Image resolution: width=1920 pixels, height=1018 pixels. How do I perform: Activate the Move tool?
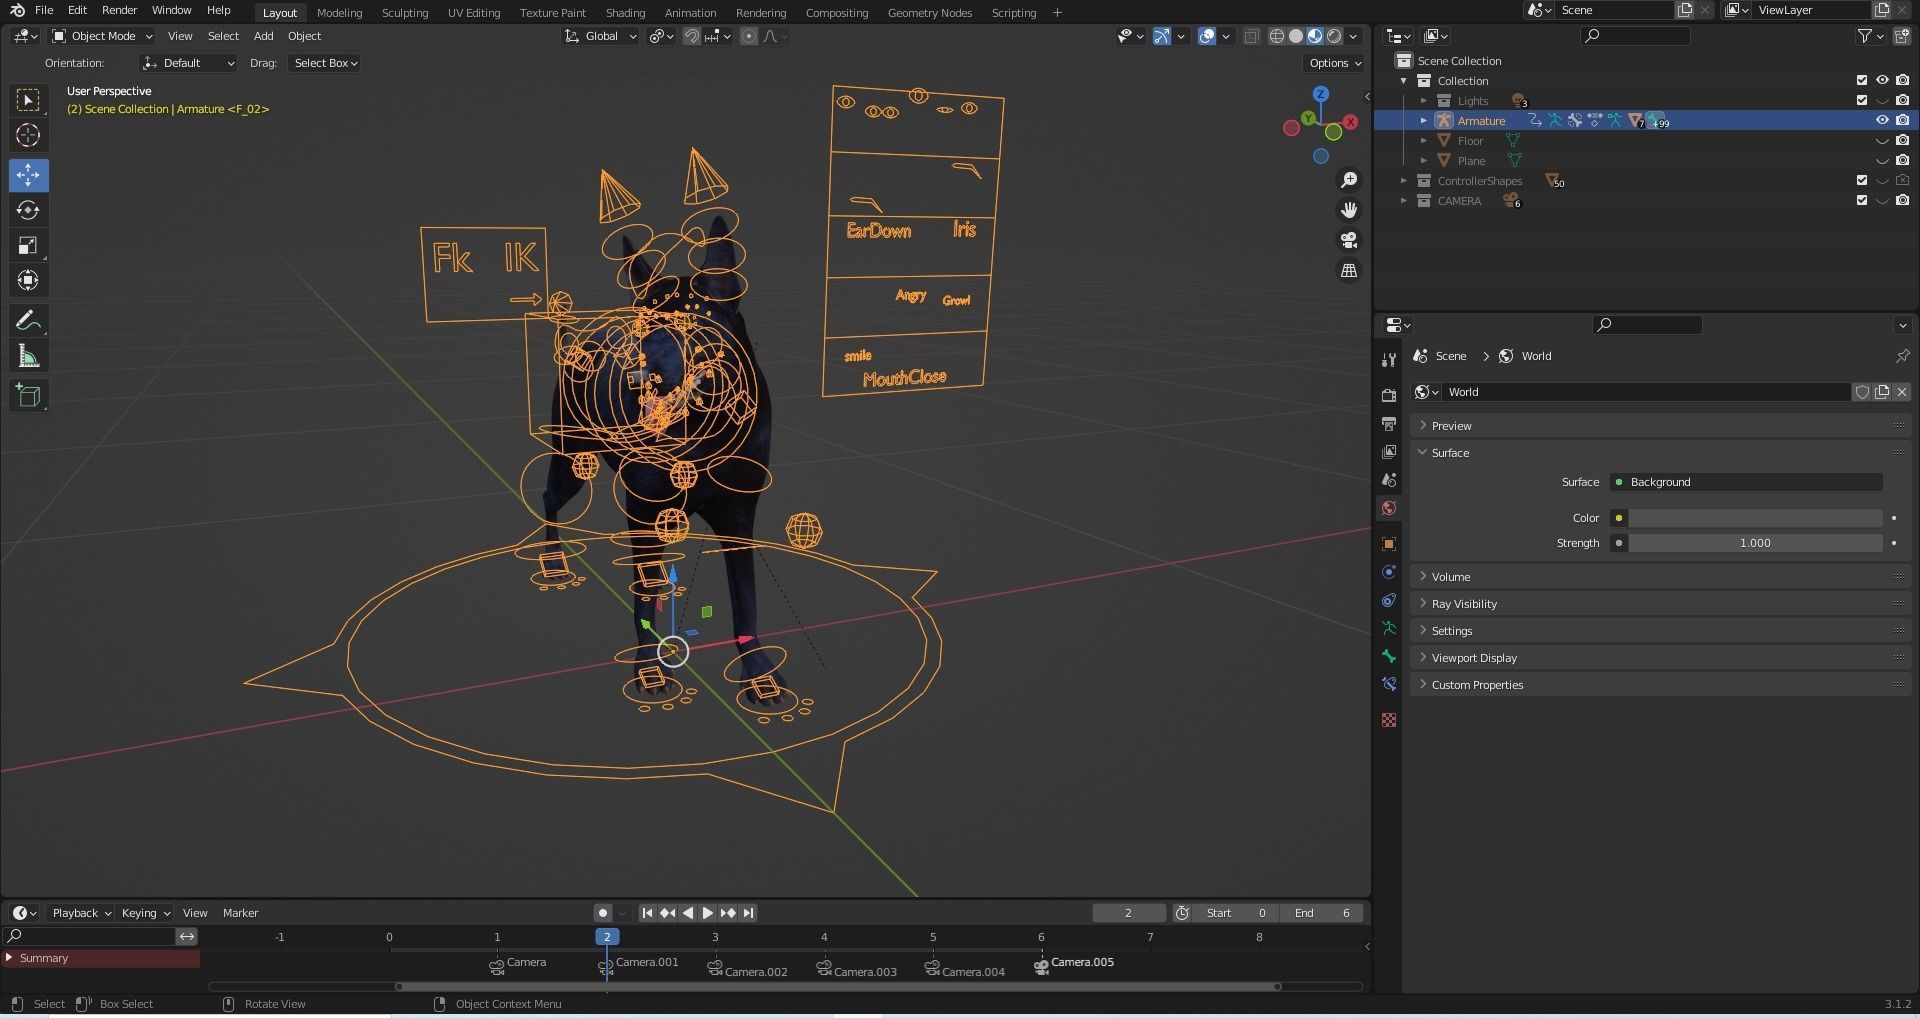(x=28, y=175)
